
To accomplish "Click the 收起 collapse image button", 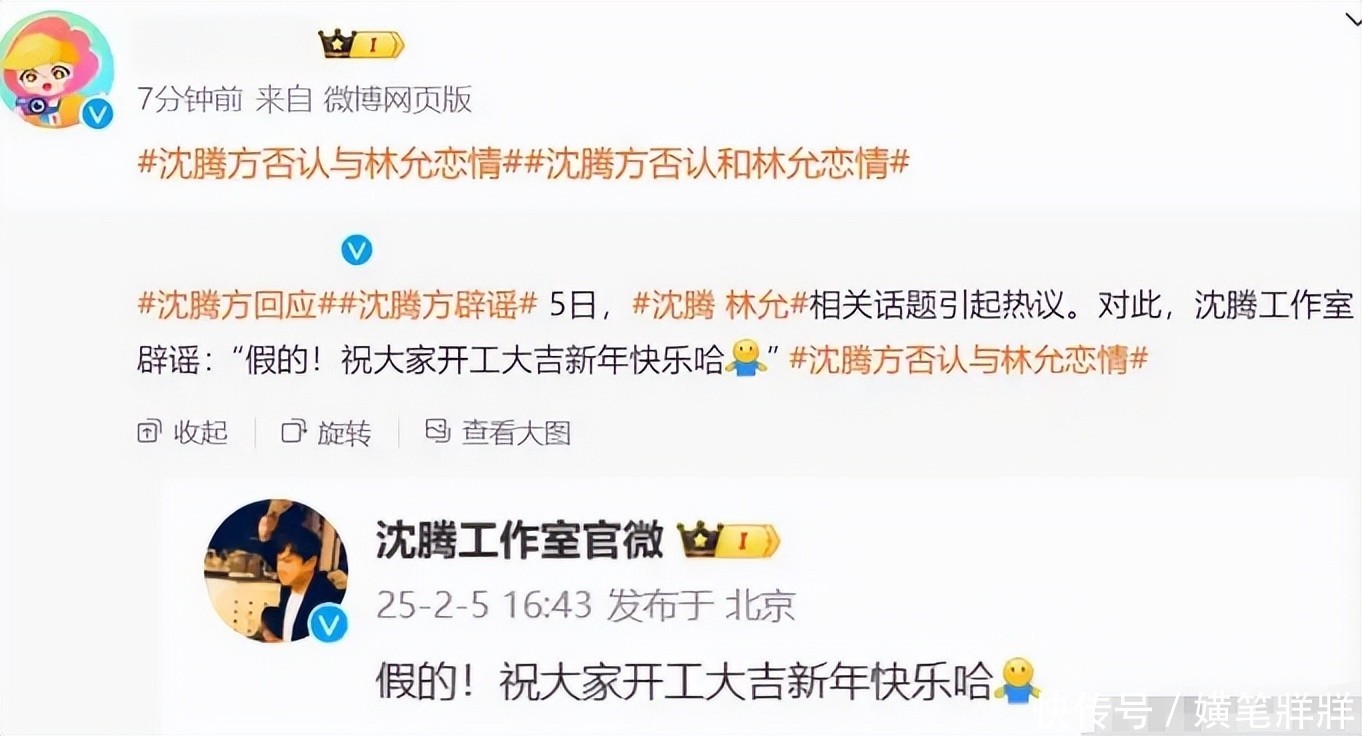I will click(x=183, y=433).
